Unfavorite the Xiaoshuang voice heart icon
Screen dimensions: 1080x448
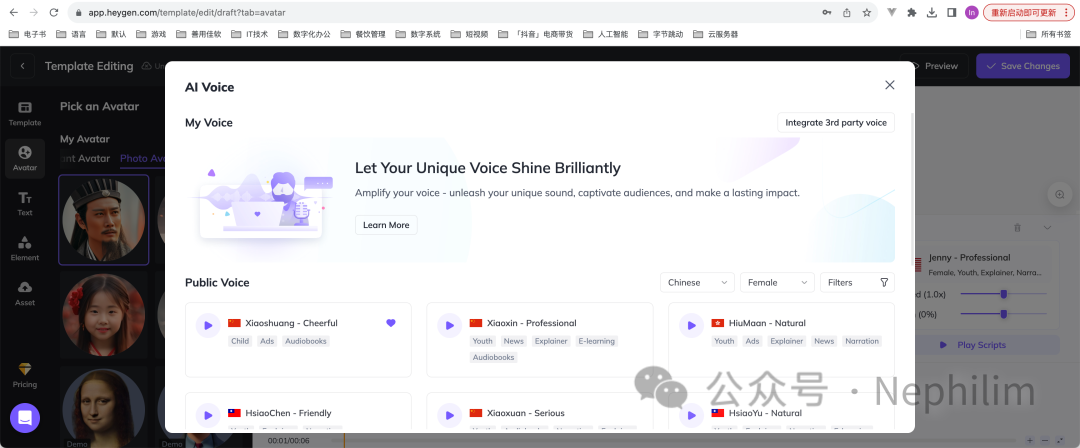point(391,323)
